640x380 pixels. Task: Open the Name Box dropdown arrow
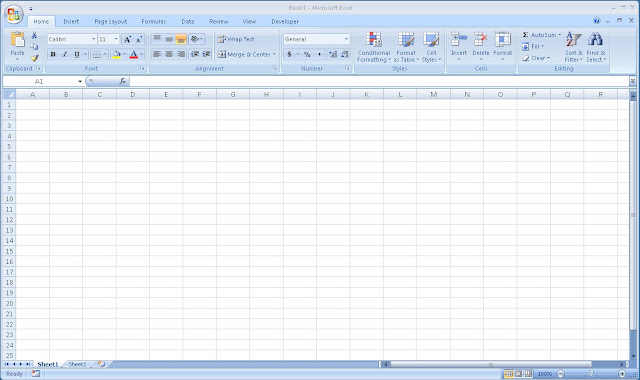coord(80,82)
